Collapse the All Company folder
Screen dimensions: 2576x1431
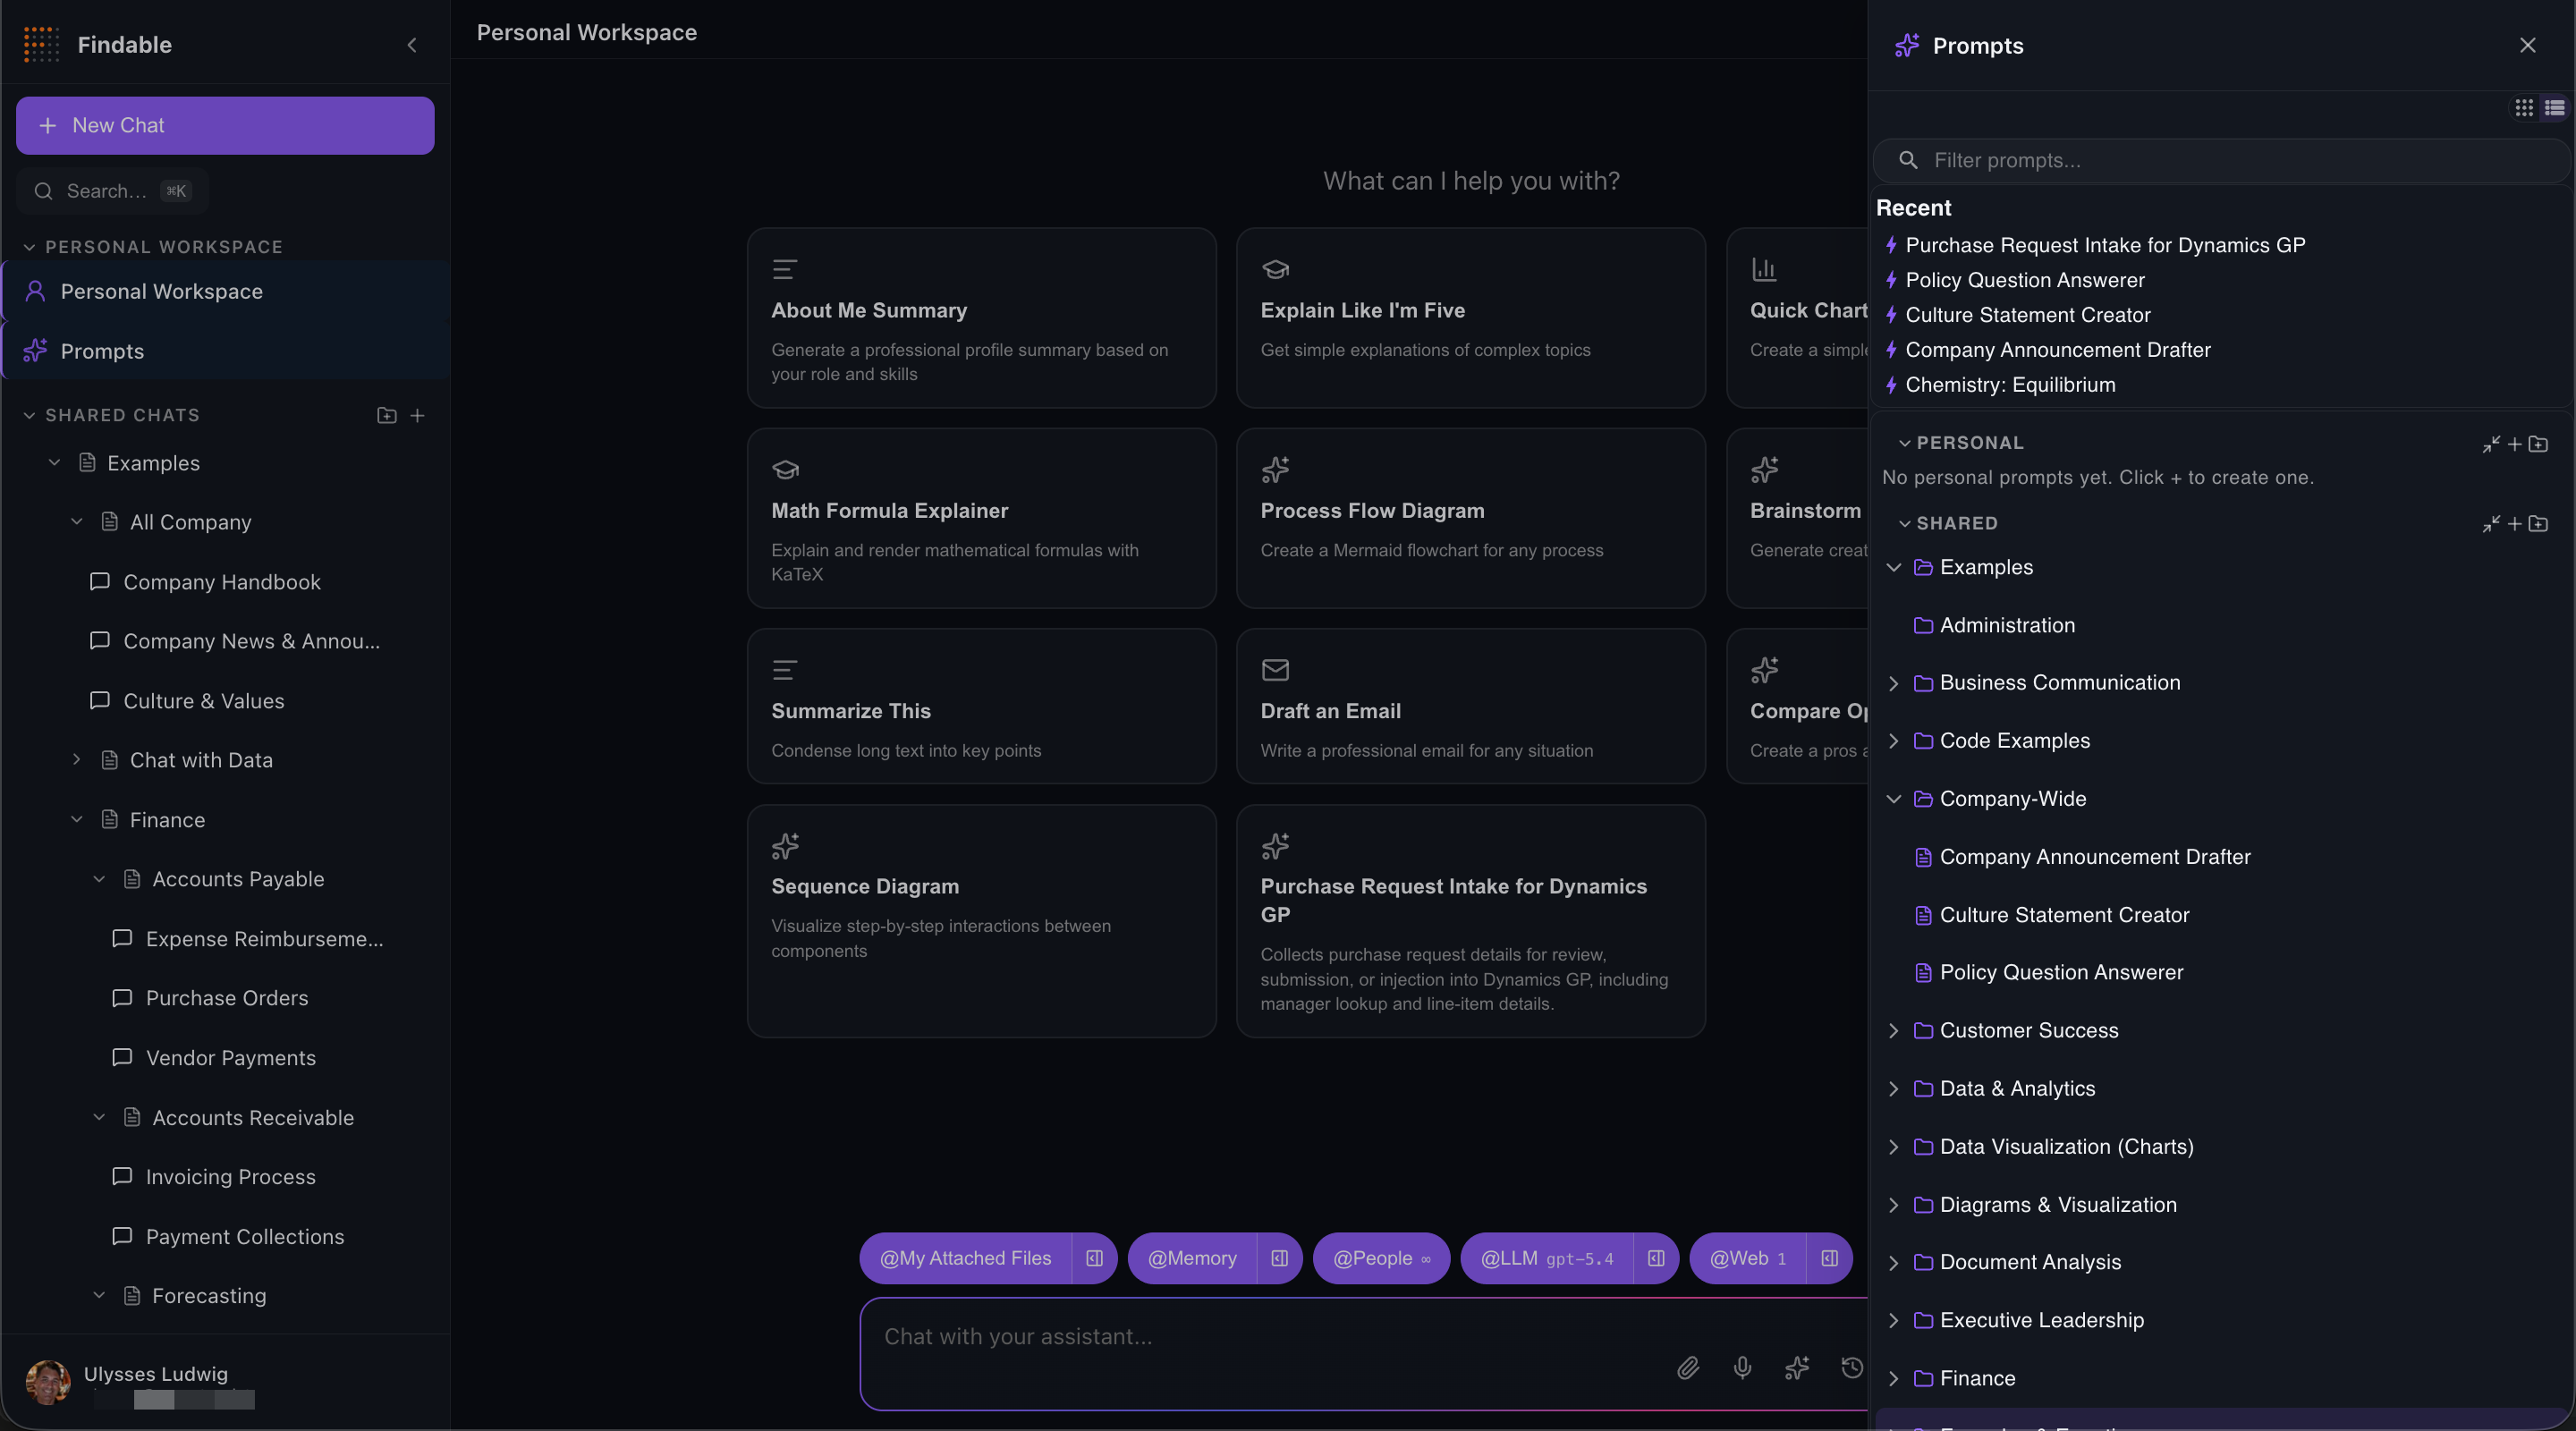(x=77, y=522)
